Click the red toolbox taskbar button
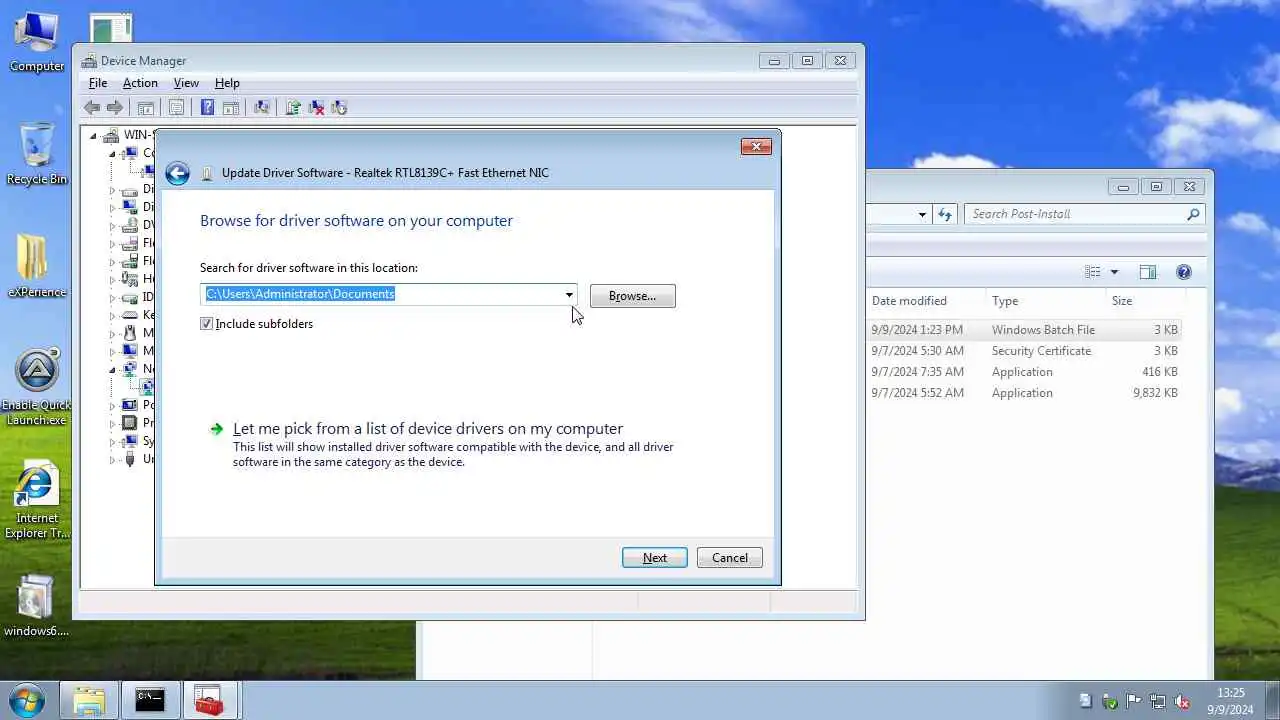The height and width of the screenshot is (720, 1280). [209, 700]
